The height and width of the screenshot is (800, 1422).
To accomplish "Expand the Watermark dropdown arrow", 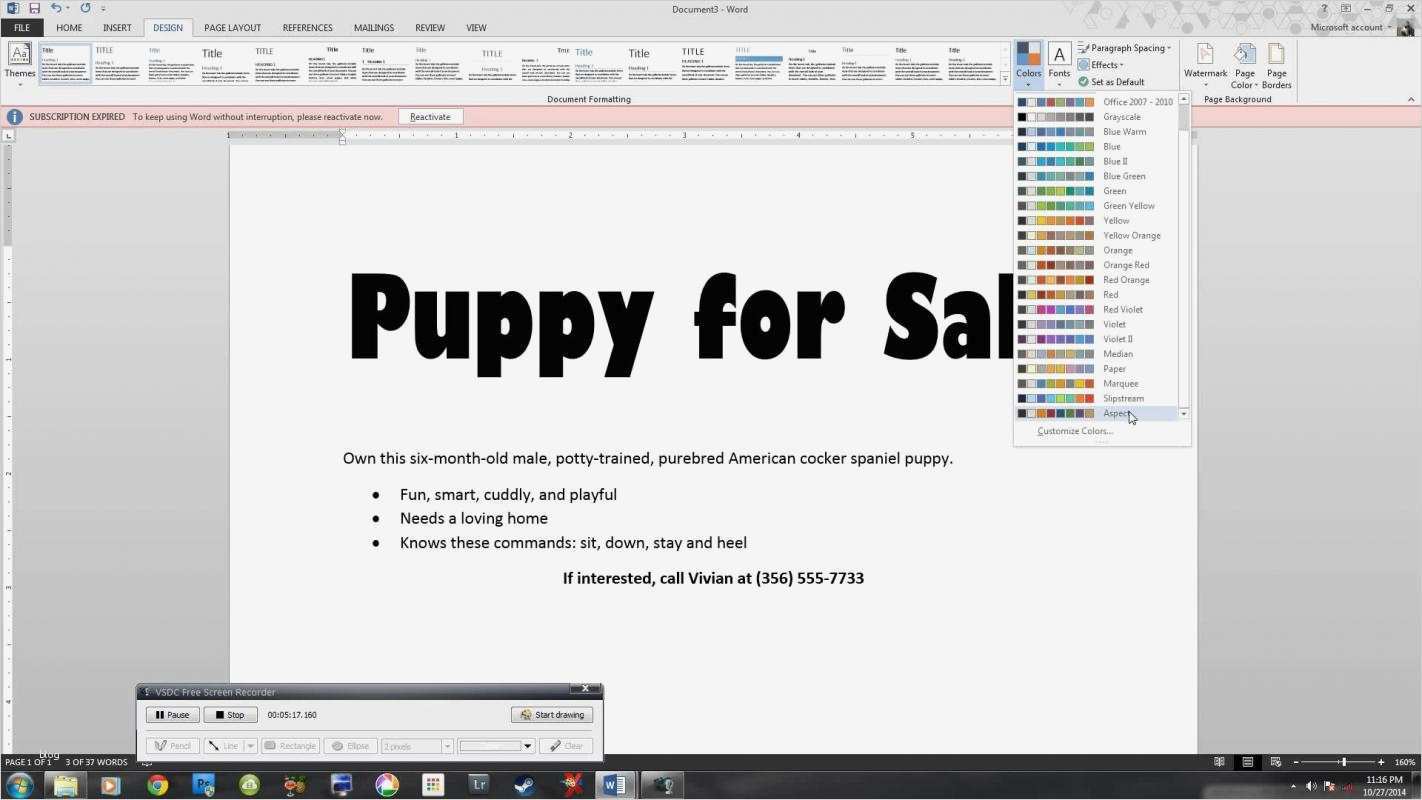I will 1204,84.
